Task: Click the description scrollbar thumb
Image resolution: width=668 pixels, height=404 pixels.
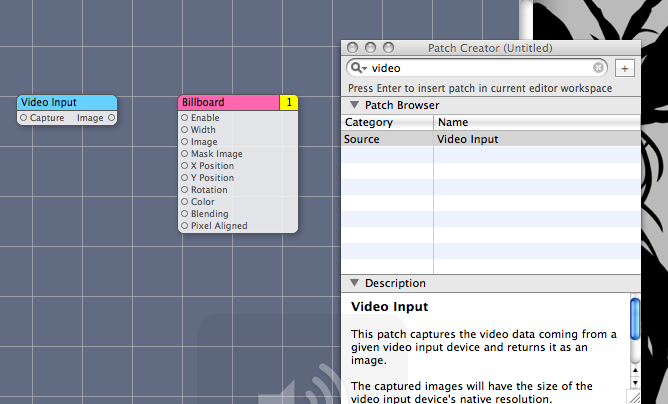Action: (x=635, y=319)
